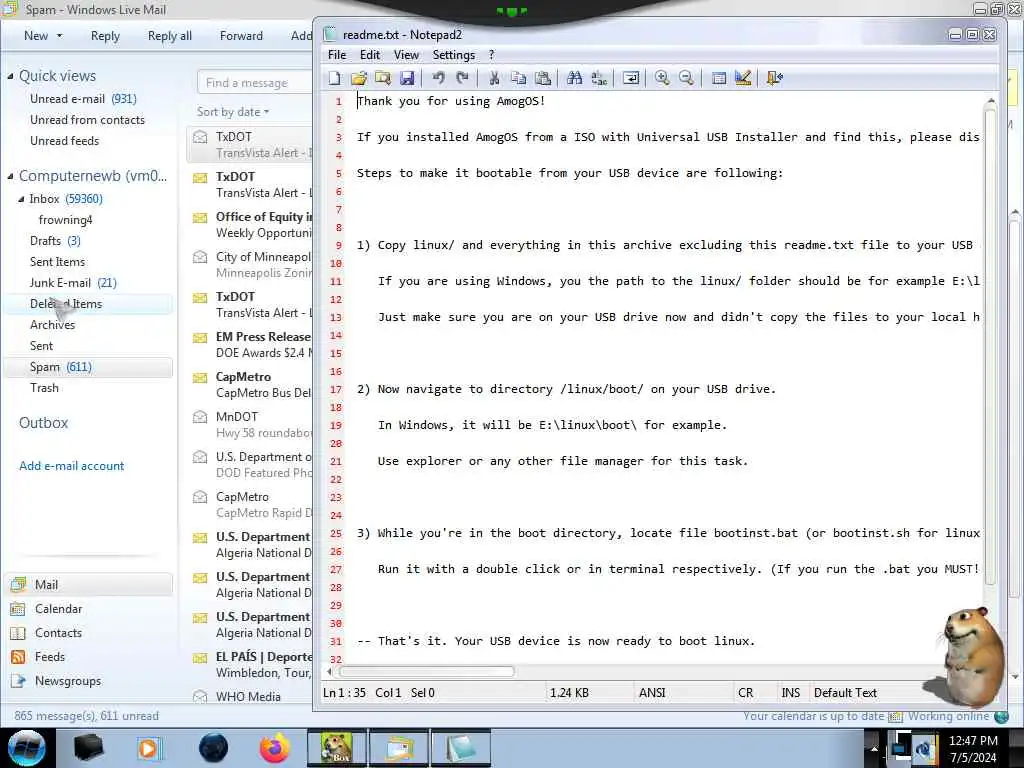Click the Replace icon in Notepad2 toolbar

[599, 78]
